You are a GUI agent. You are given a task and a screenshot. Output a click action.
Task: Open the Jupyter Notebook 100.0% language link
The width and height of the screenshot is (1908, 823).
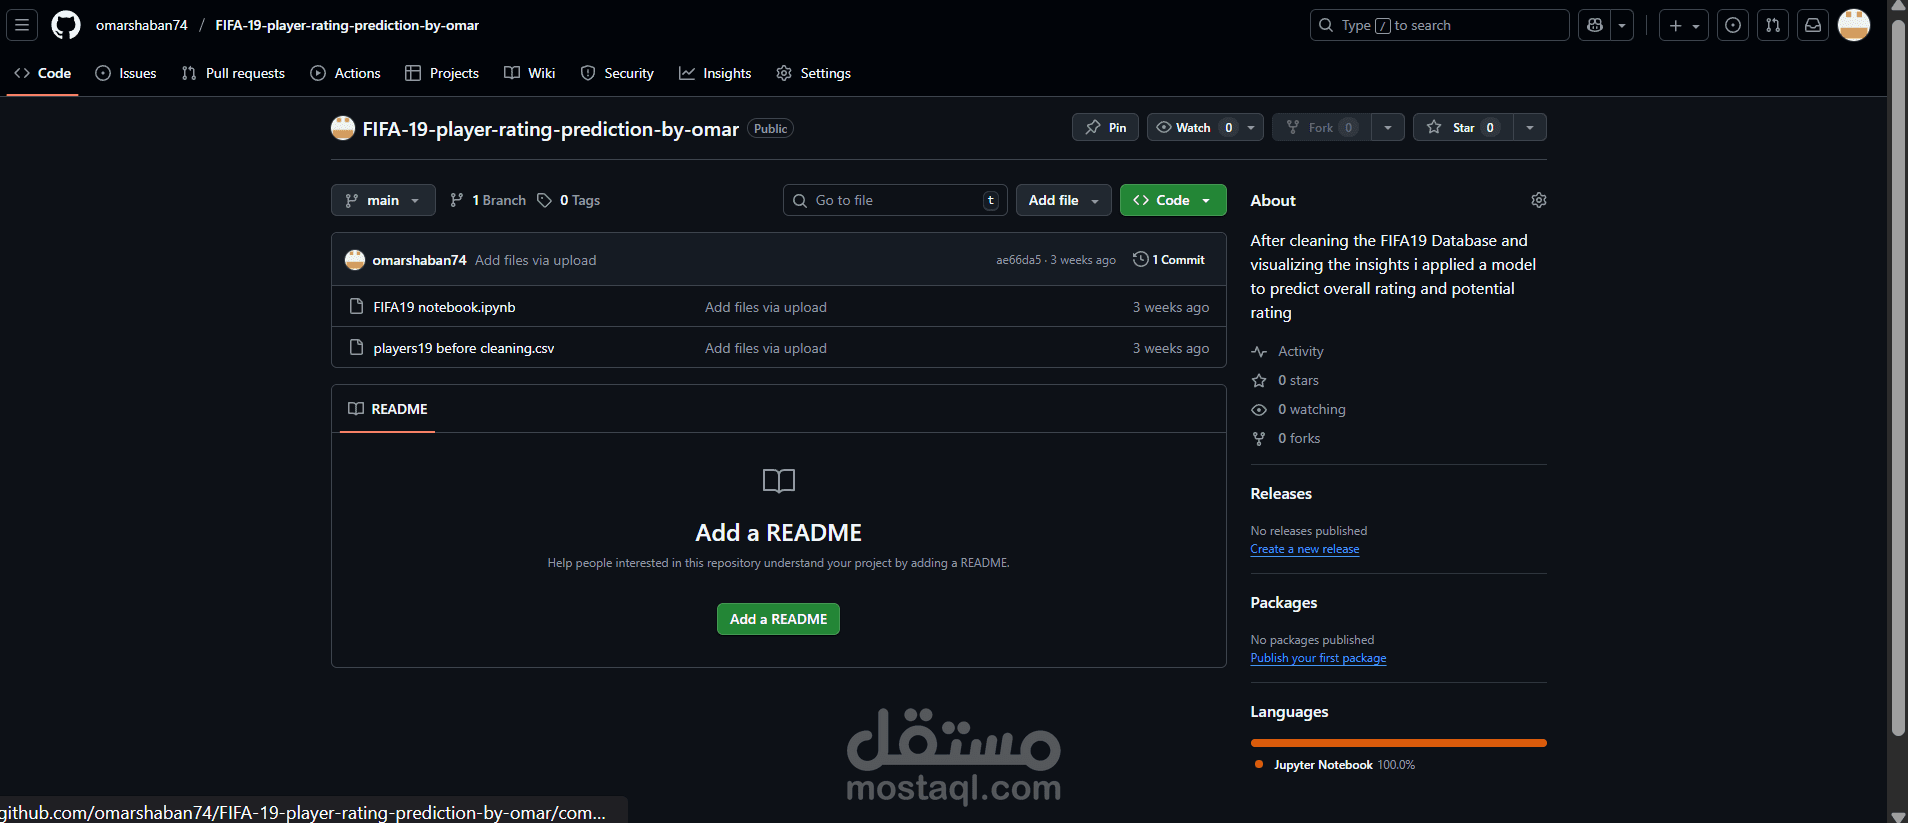[x=1335, y=765]
